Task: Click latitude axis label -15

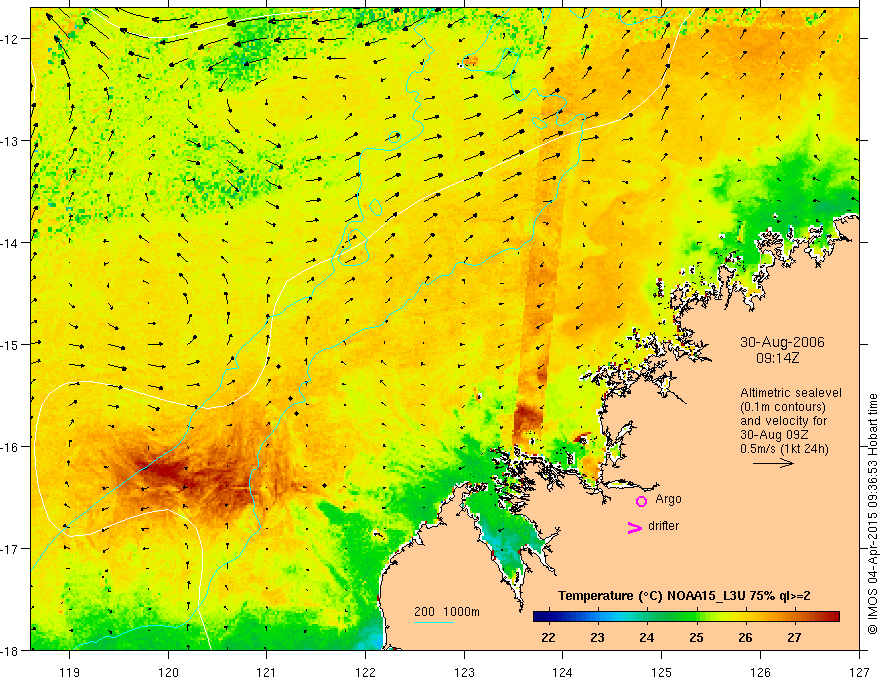Action: [x=10, y=344]
